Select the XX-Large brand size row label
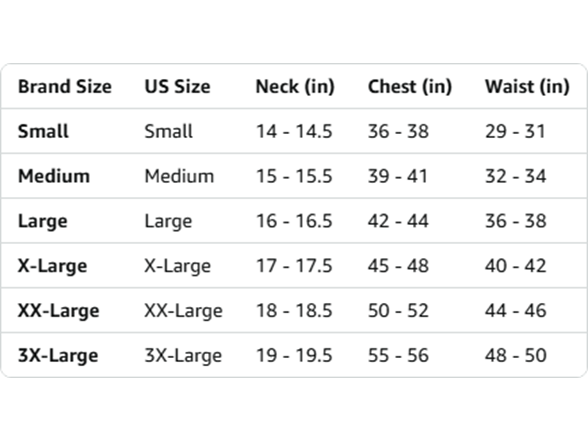The height and width of the screenshot is (441, 588). point(58,311)
